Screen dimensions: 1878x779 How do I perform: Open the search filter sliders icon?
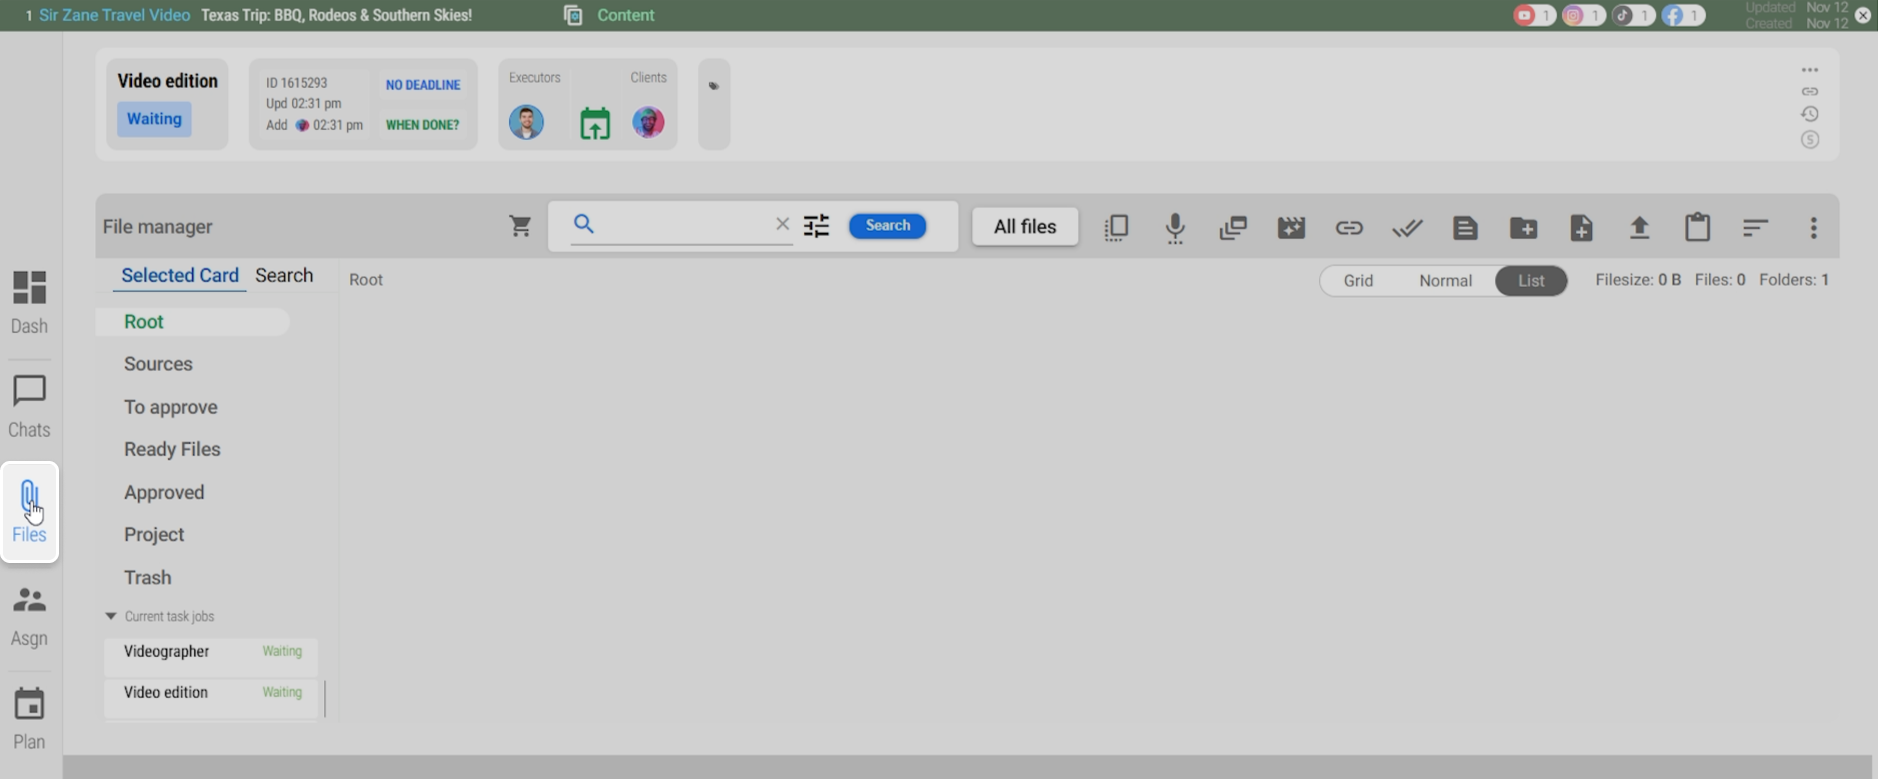click(816, 226)
